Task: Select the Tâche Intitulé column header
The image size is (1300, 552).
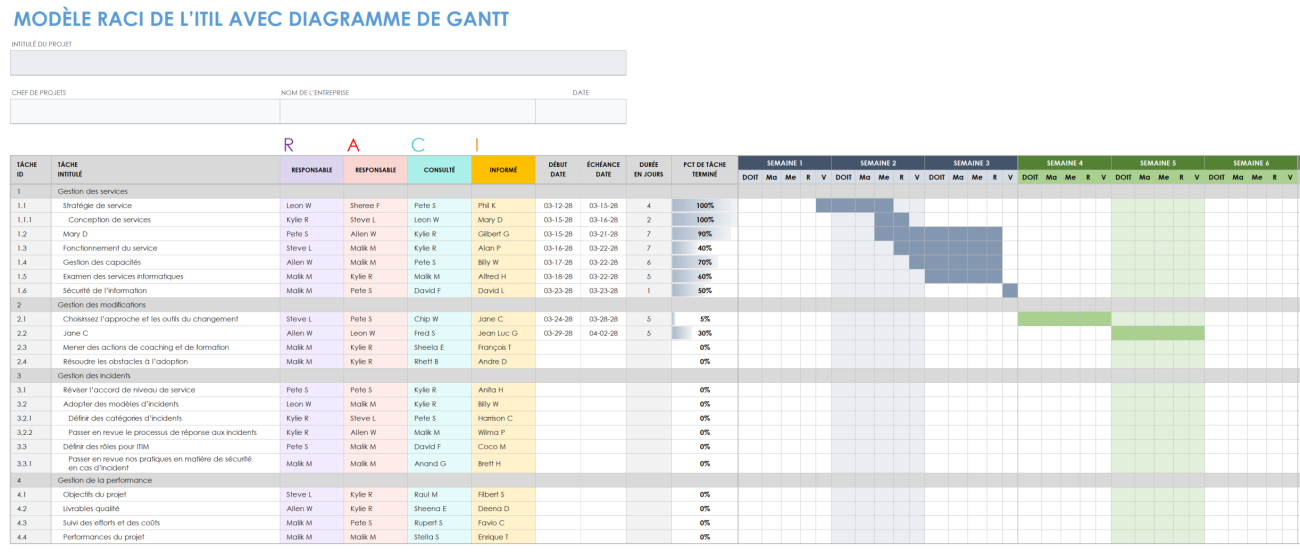Action: pos(165,170)
